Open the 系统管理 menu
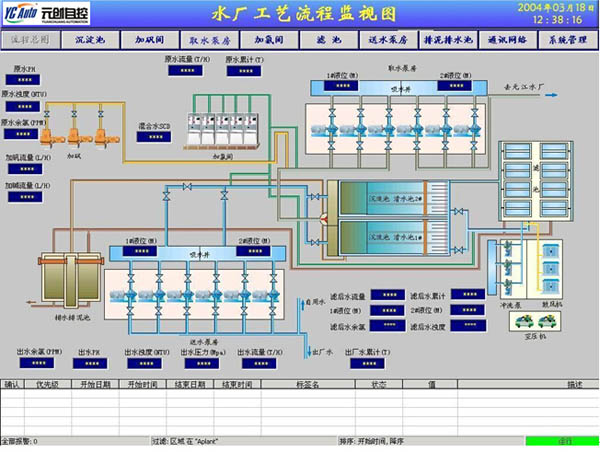The height and width of the screenshot is (452, 600). pyautogui.click(x=566, y=41)
